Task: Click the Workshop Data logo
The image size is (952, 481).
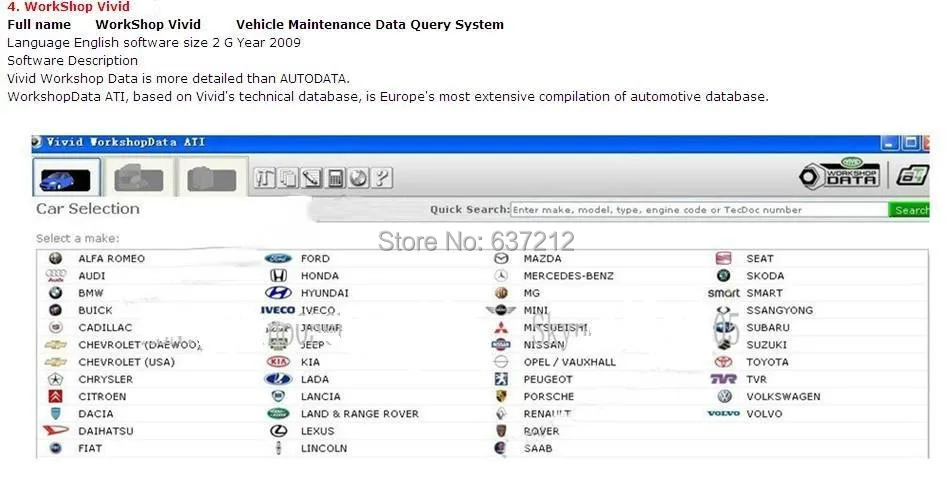Action: click(x=840, y=174)
